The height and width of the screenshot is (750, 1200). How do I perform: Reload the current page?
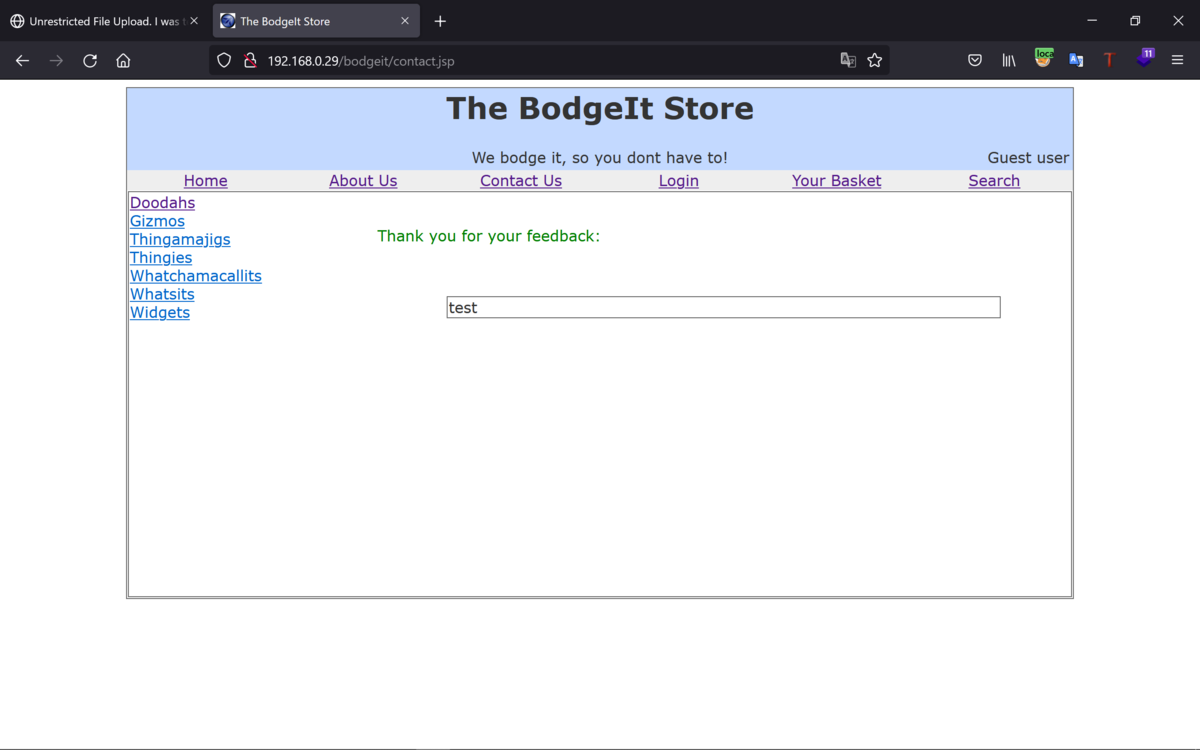coord(90,61)
